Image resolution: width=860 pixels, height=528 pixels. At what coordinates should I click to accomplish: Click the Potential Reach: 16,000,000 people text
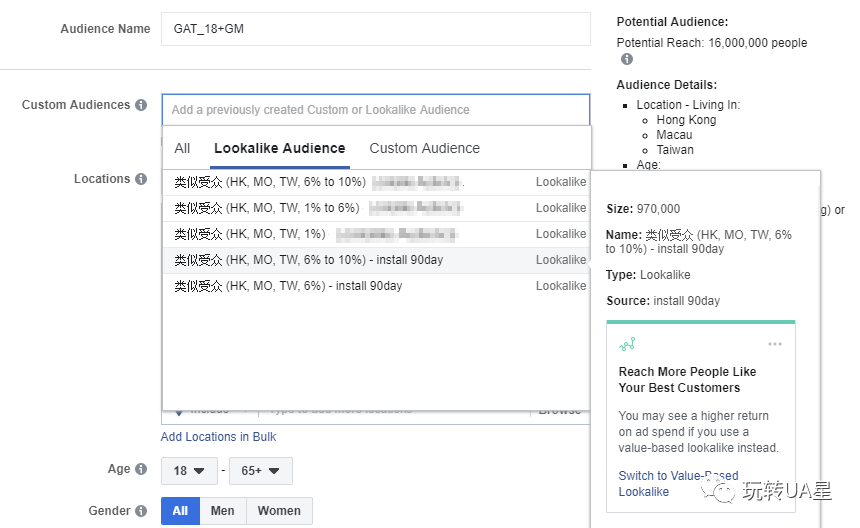(x=711, y=43)
